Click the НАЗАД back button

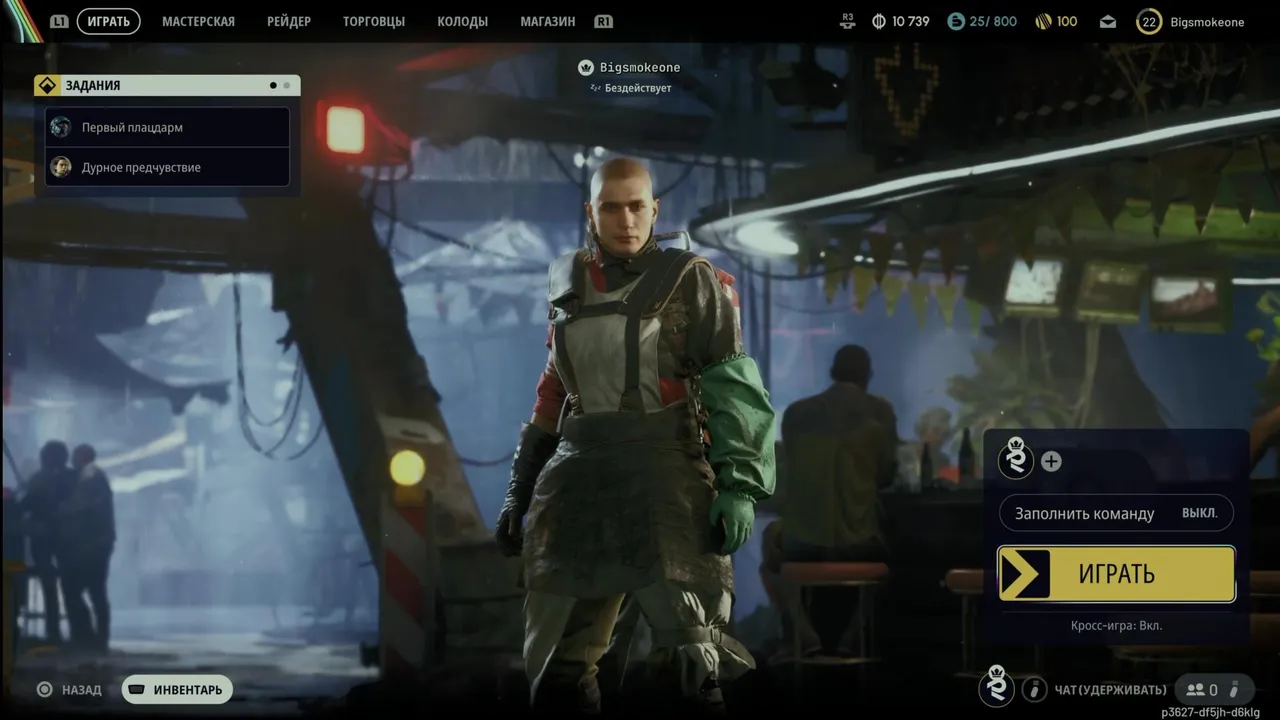coord(82,690)
